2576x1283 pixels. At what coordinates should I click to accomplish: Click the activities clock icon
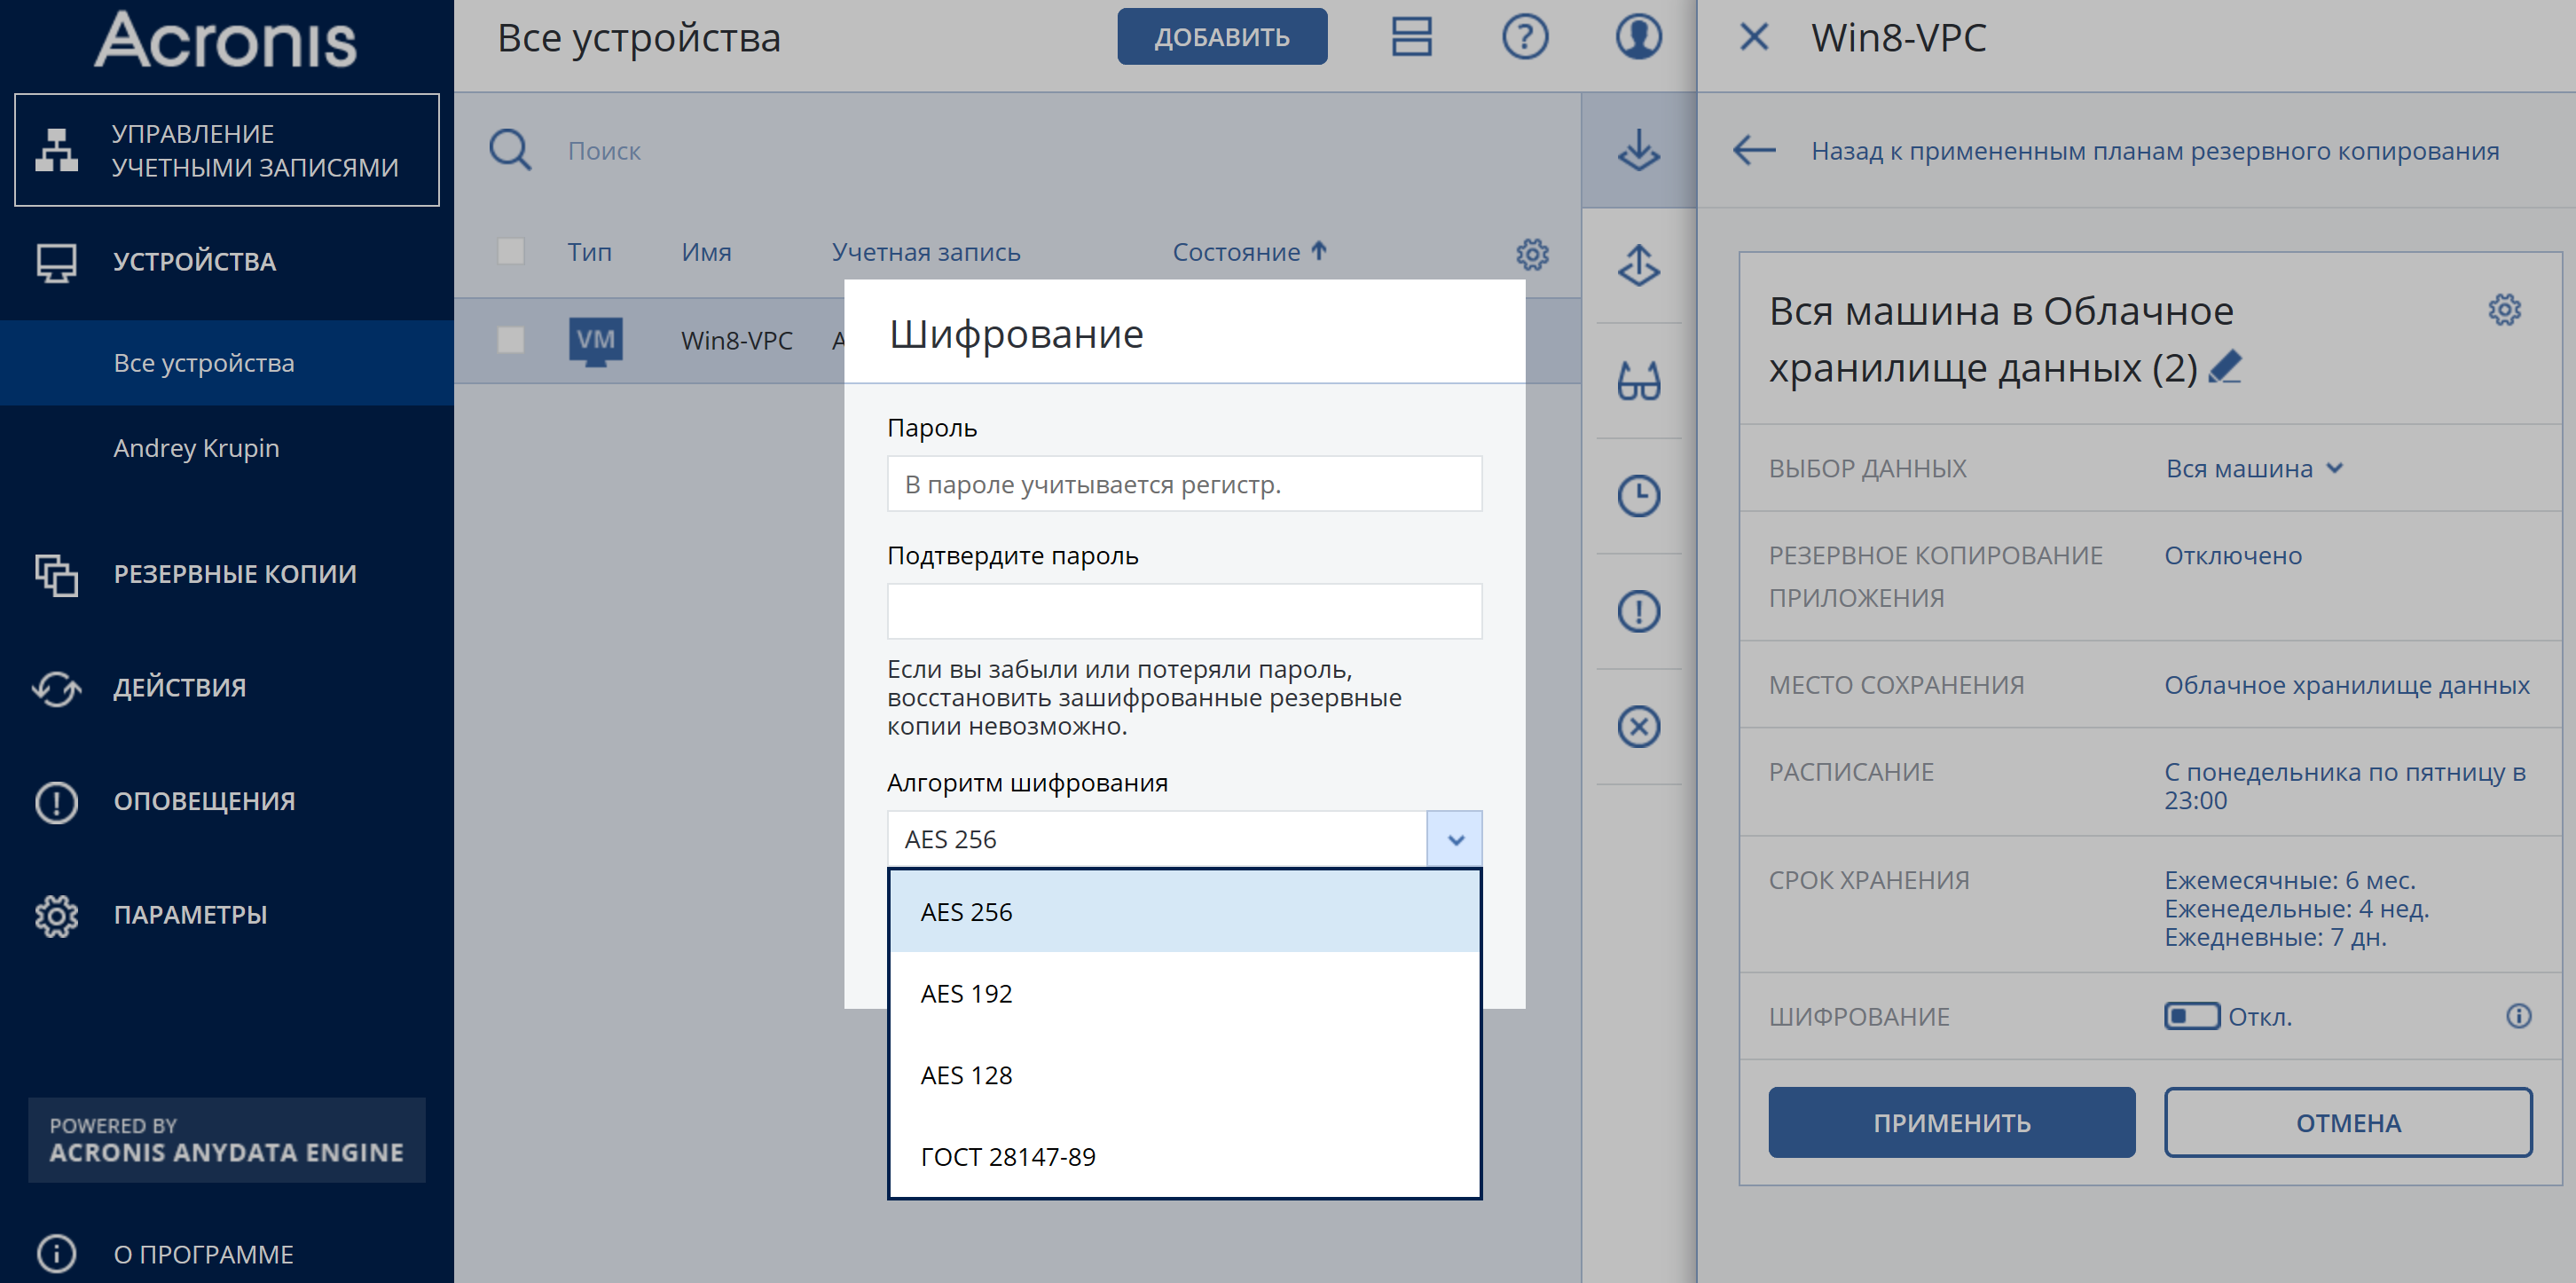1638,496
